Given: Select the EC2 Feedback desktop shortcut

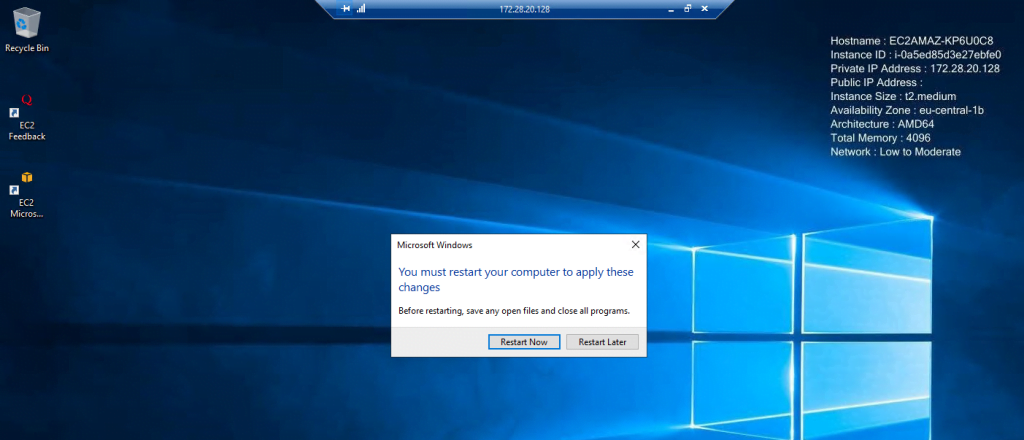Looking at the screenshot, I should pyautogui.click(x=27, y=118).
